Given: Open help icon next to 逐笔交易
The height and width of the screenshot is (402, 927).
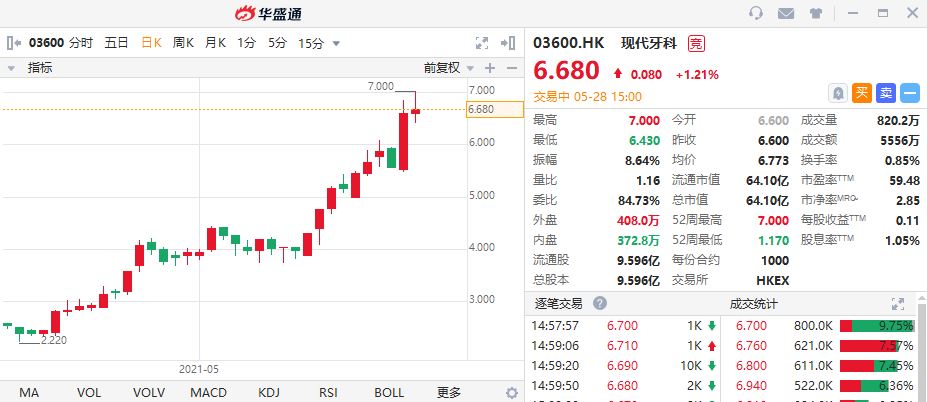Looking at the screenshot, I should click(x=600, y=304).
